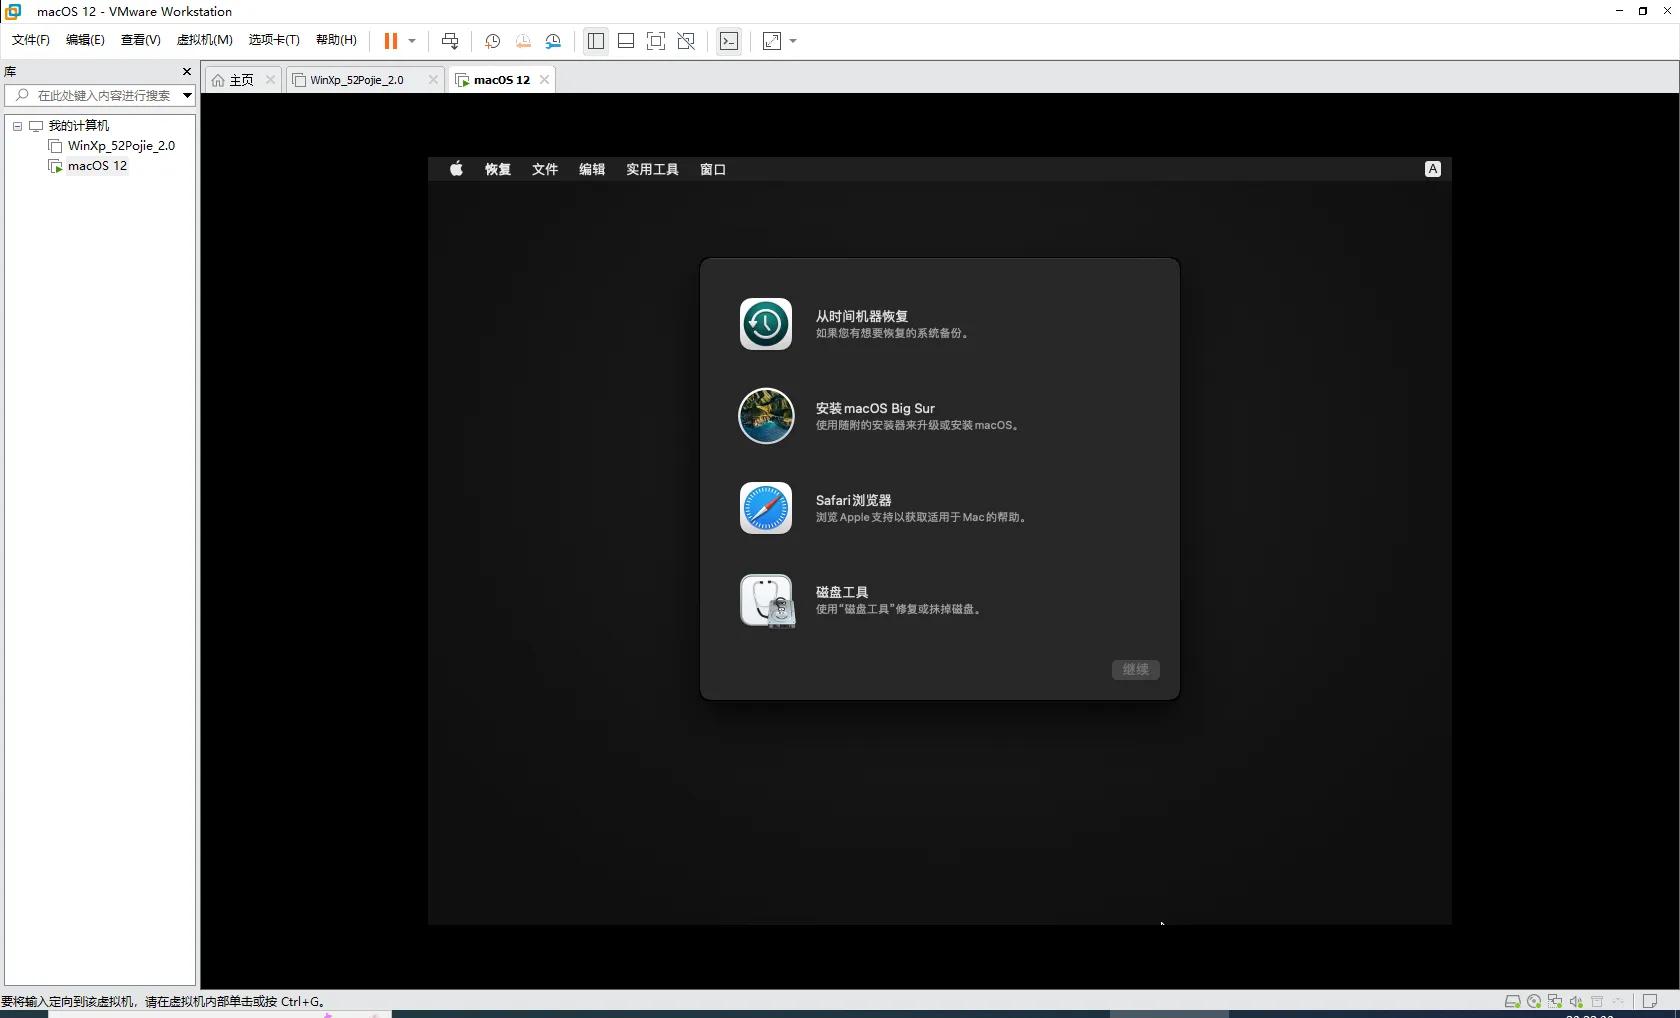Open the Disk Utility option
Screen dimensions: 1680x1018
point(766,600)
